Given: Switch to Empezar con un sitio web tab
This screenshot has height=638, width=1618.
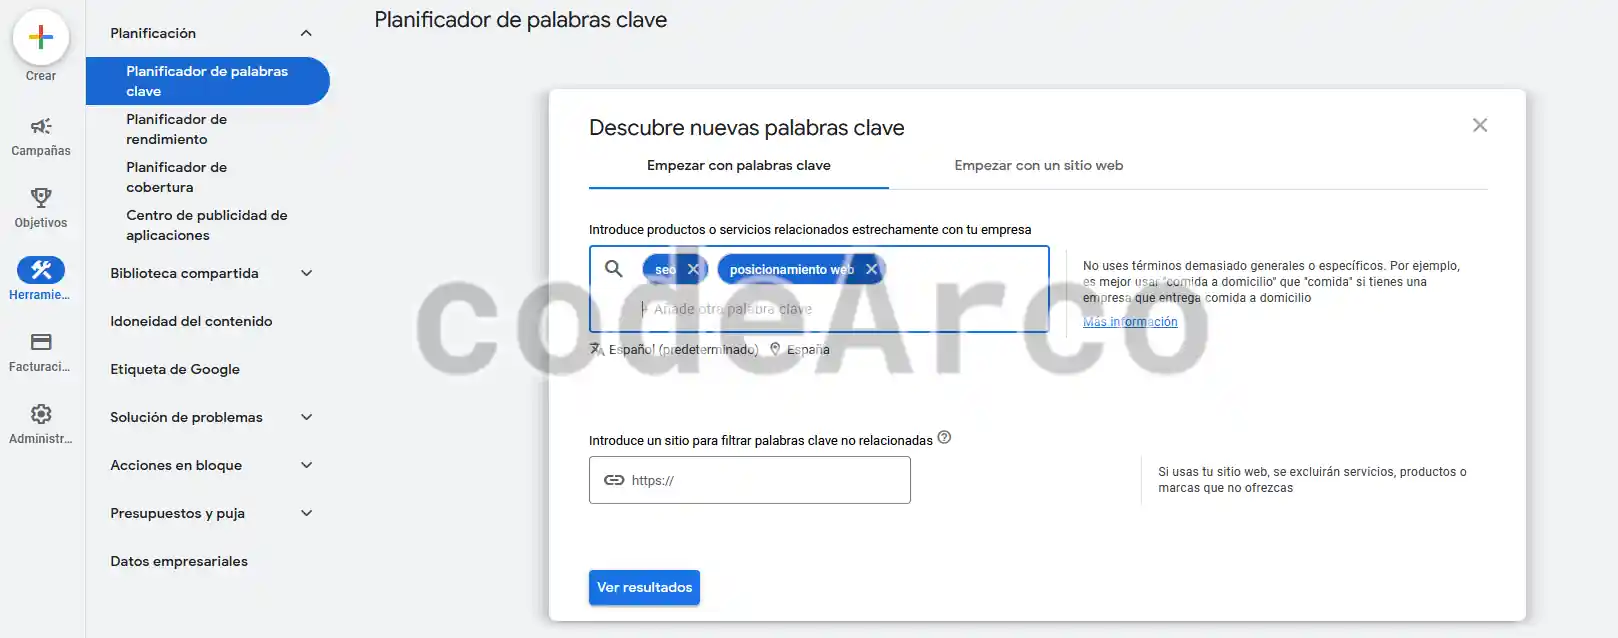Looking at the screenshot, I should point(1039,166).
